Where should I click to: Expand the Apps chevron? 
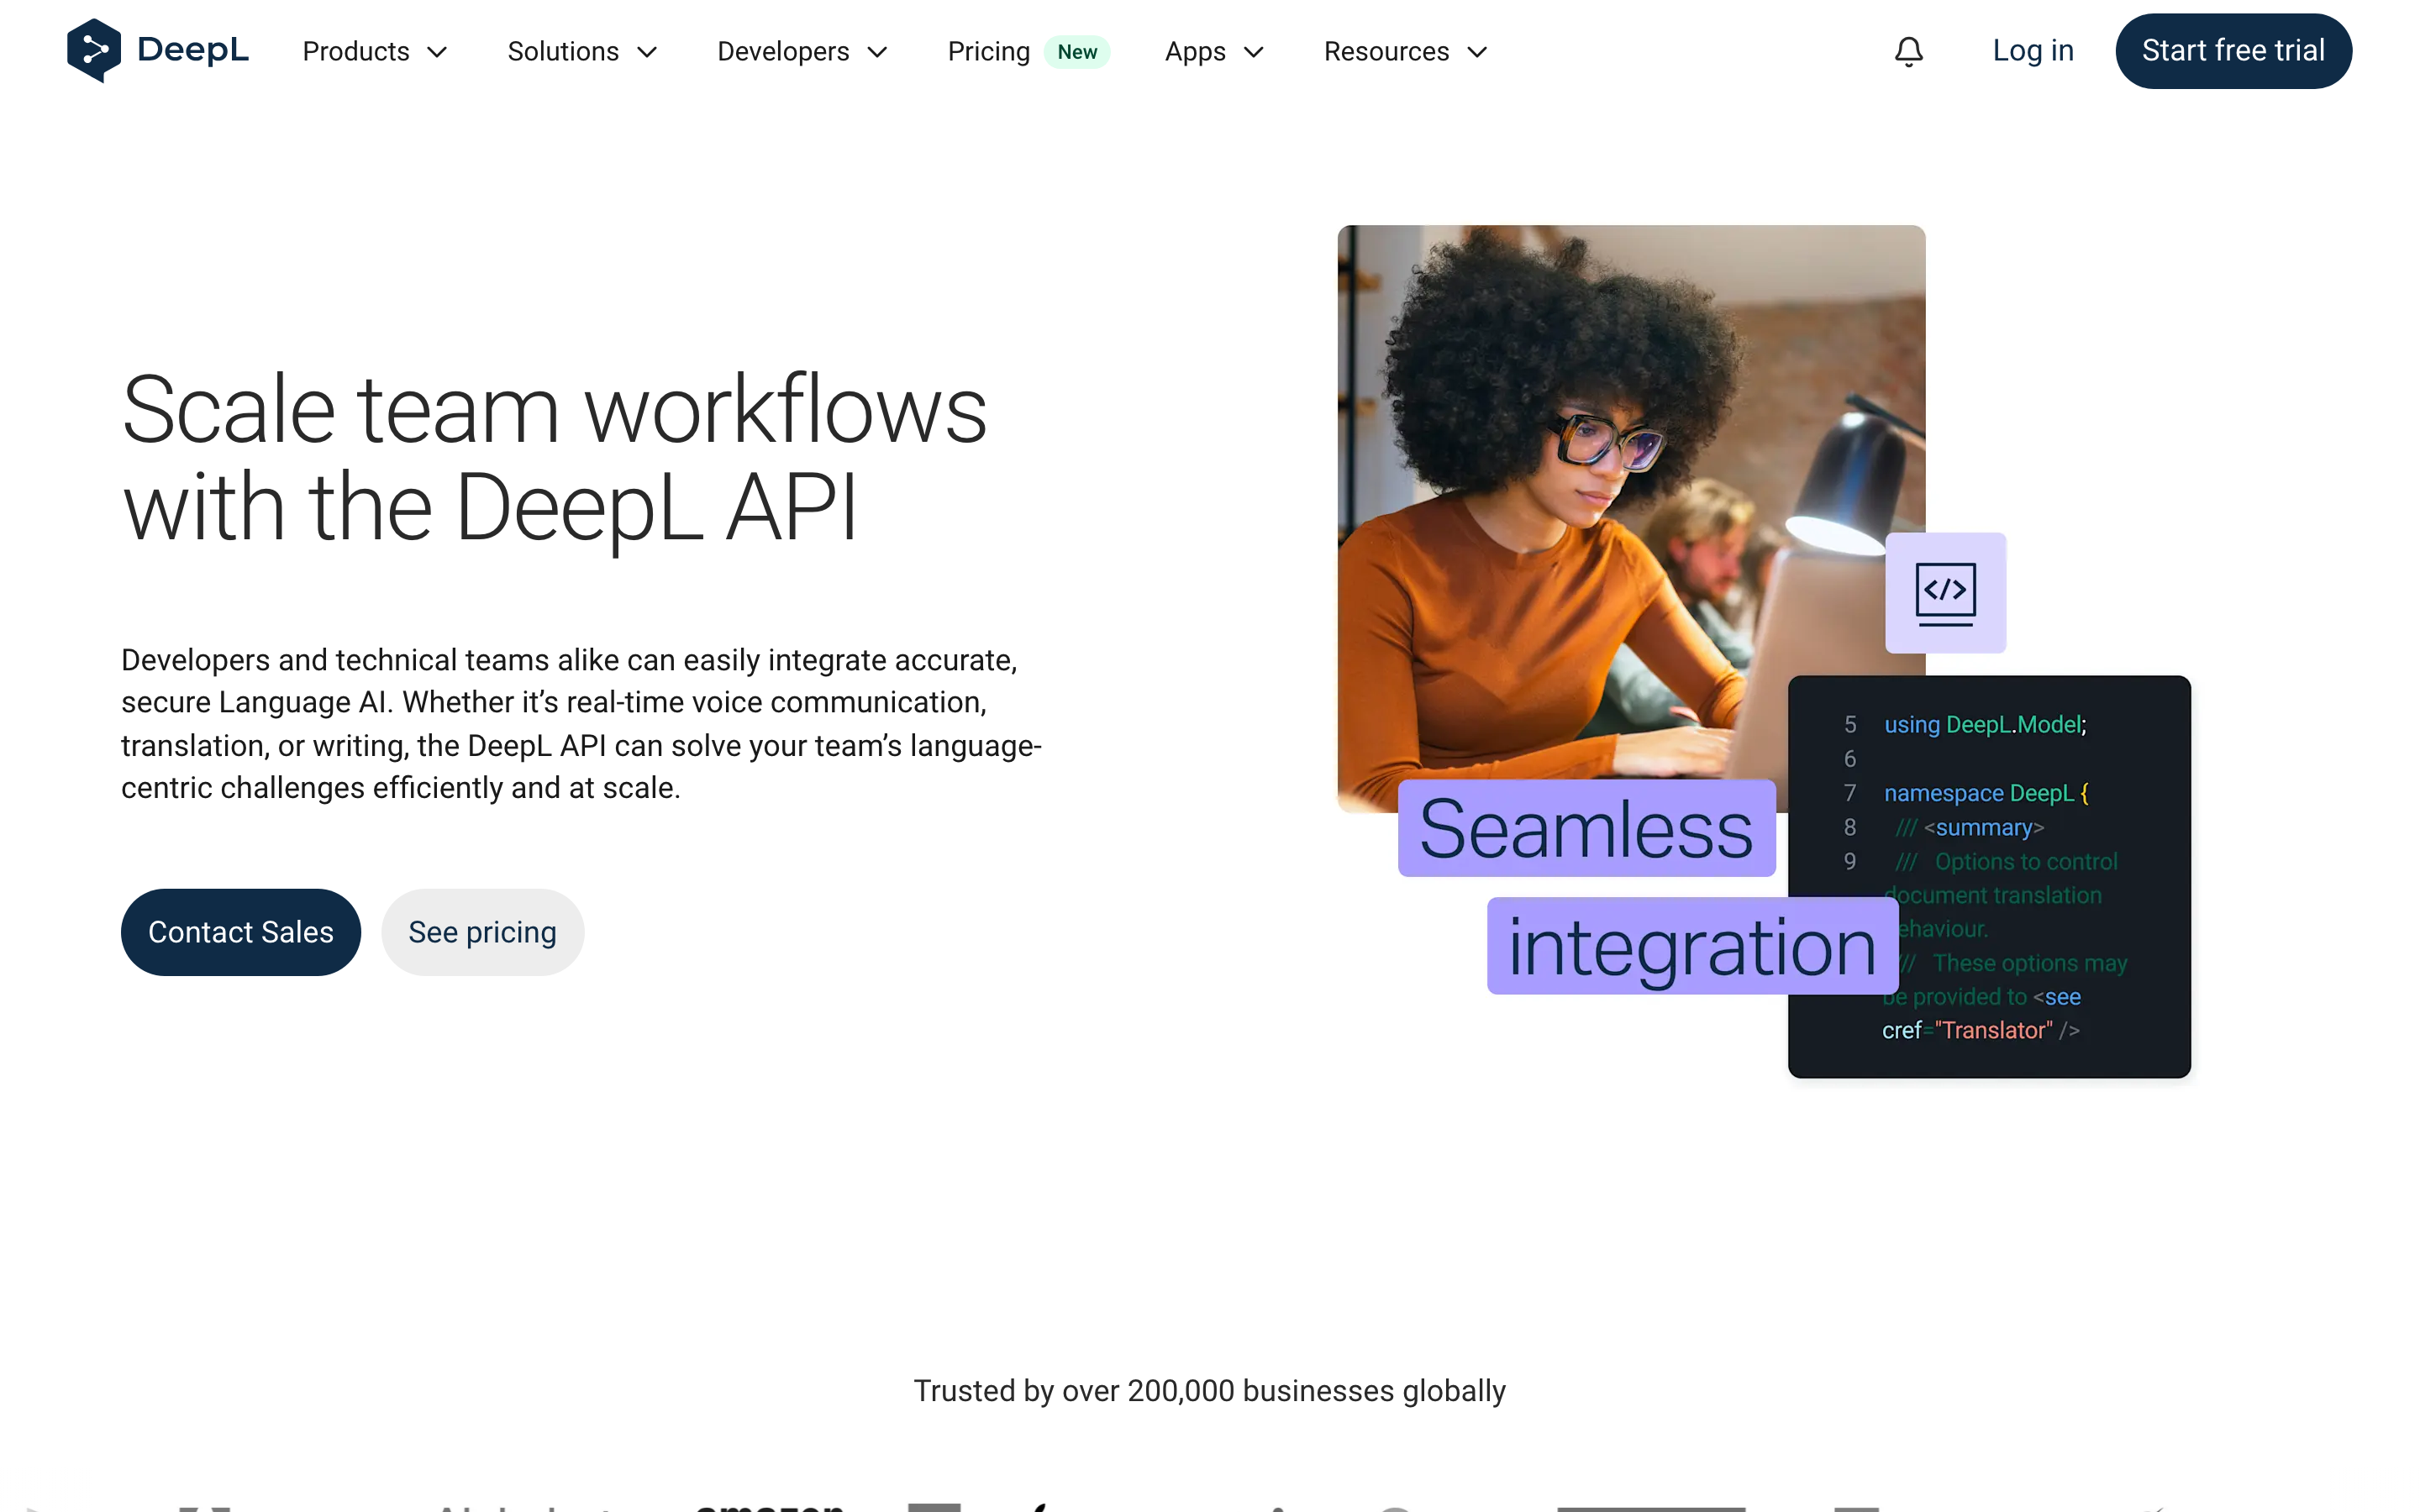coord(1254,52)
